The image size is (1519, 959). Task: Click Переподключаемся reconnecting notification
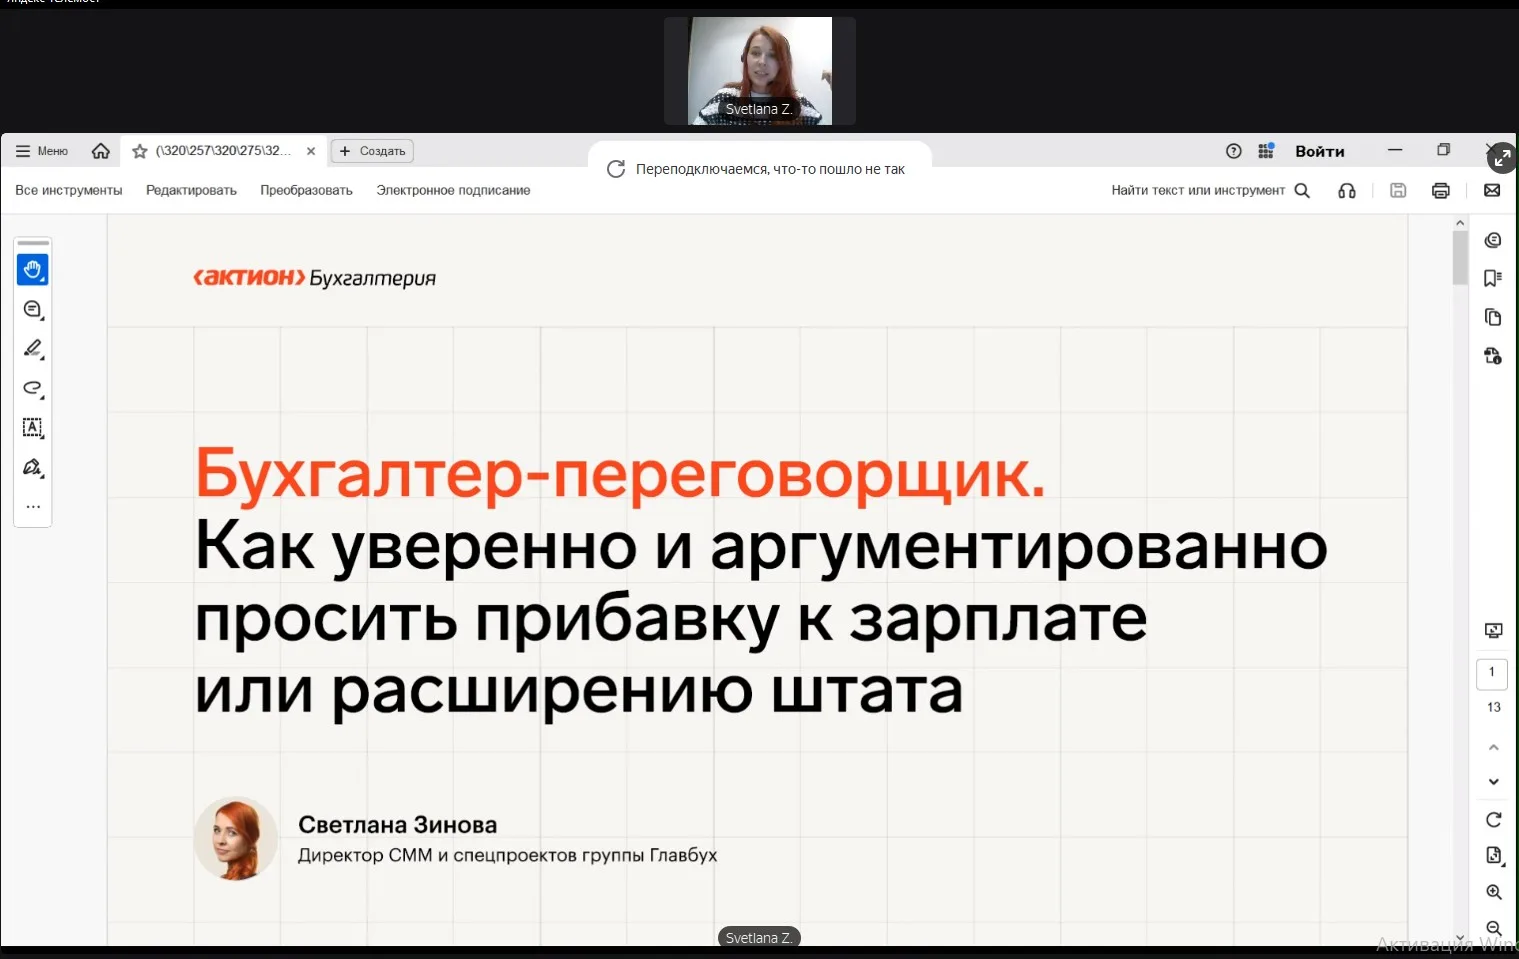(x=760, y=169)
